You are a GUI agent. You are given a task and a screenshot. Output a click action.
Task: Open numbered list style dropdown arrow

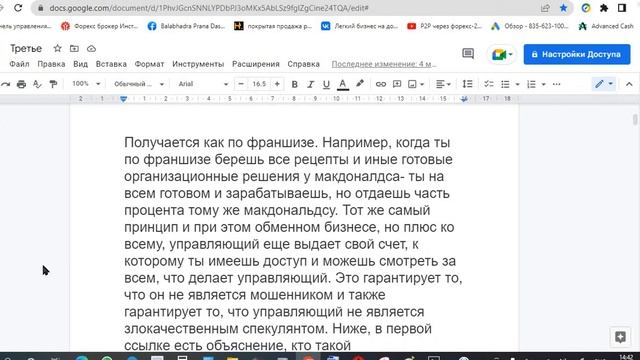point(543,84)
